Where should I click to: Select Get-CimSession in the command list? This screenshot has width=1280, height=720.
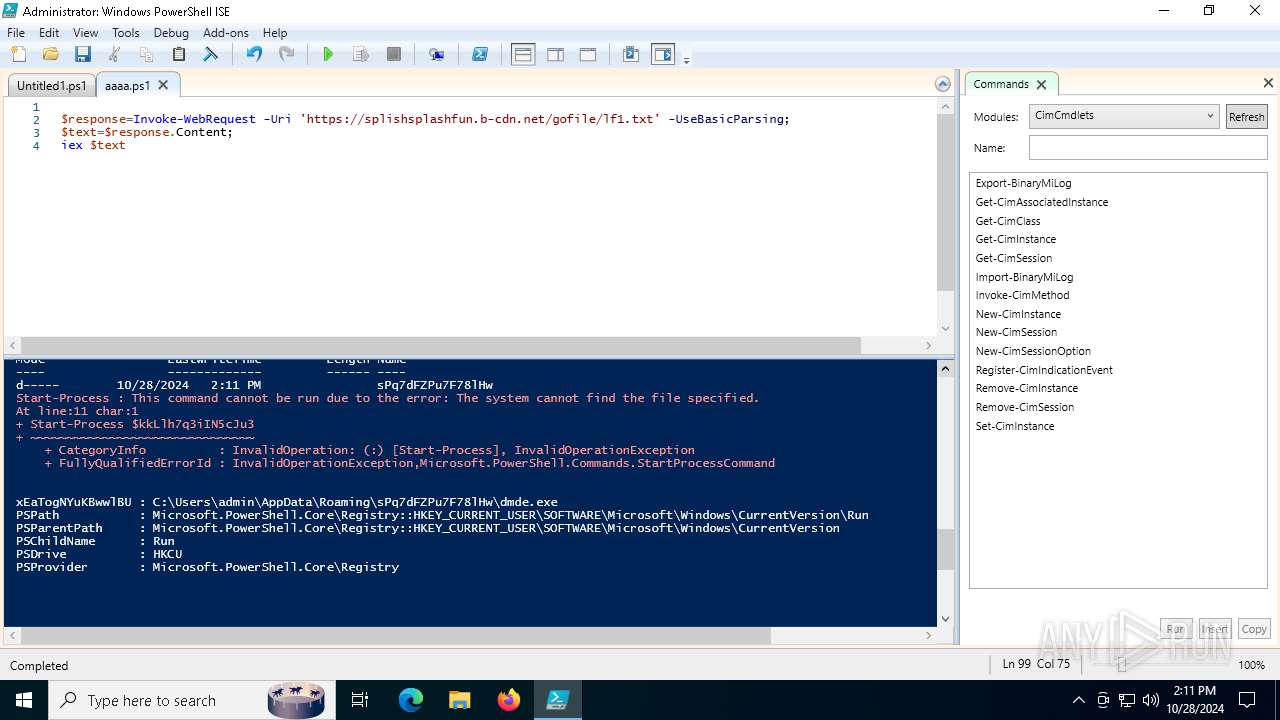coord(1013,258)
